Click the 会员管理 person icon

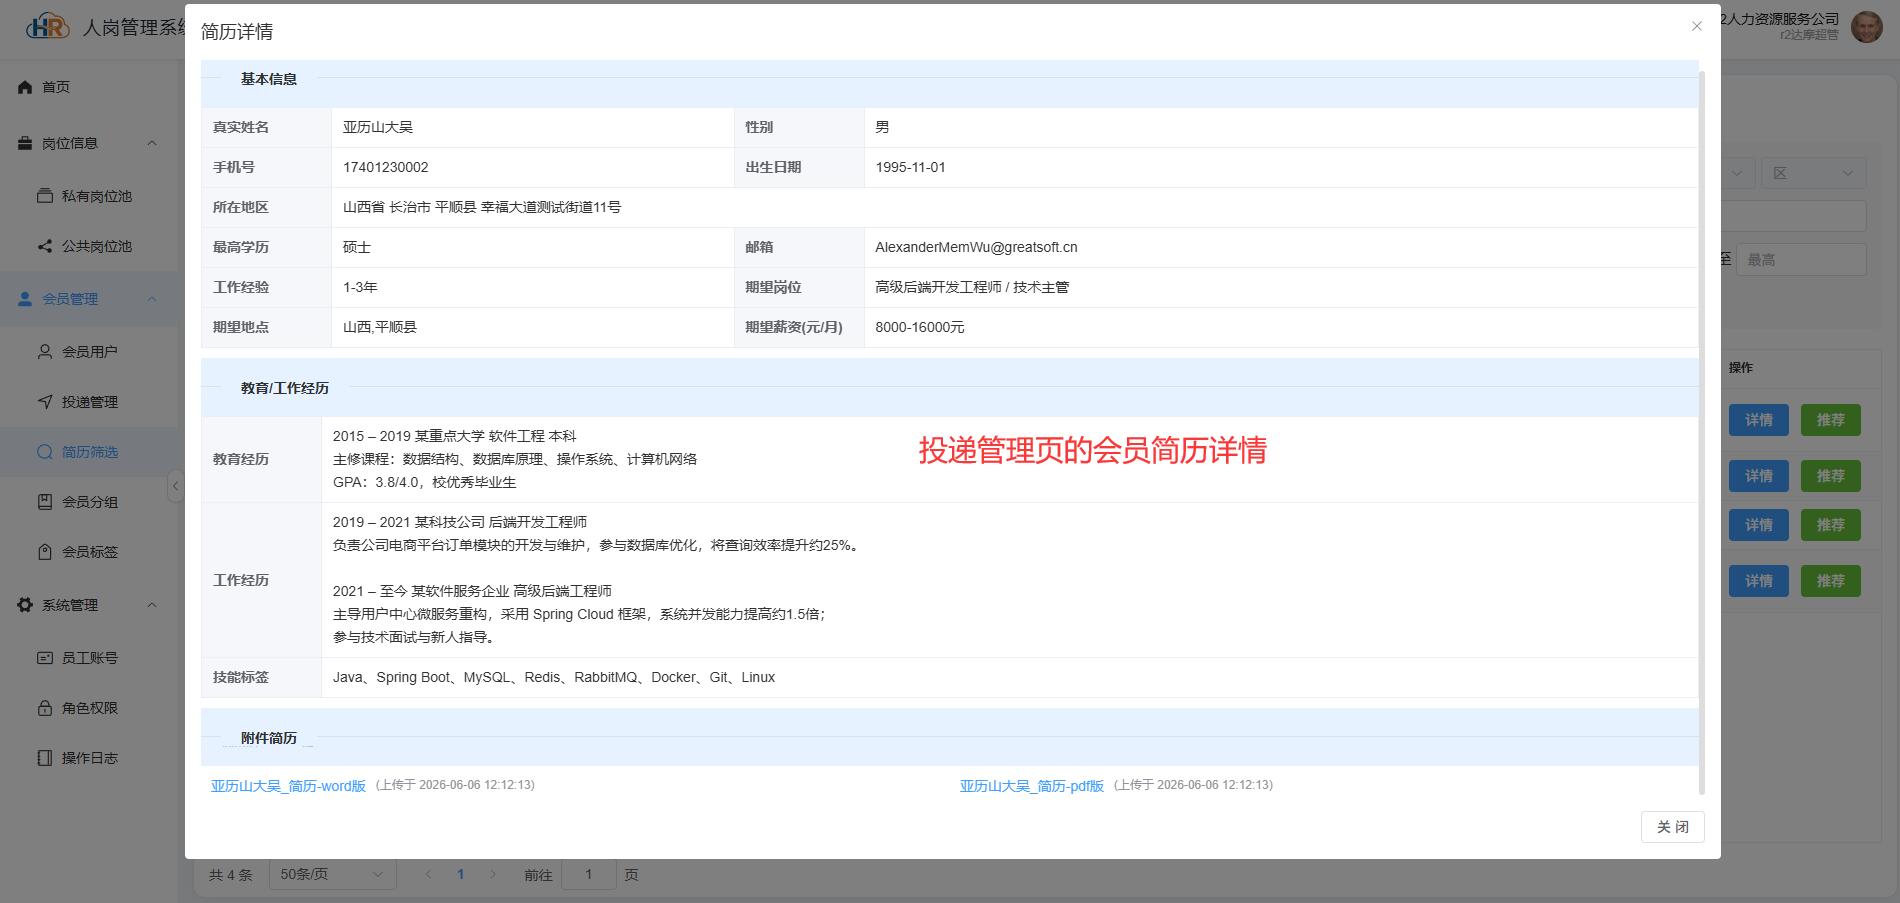coord(26,299)
